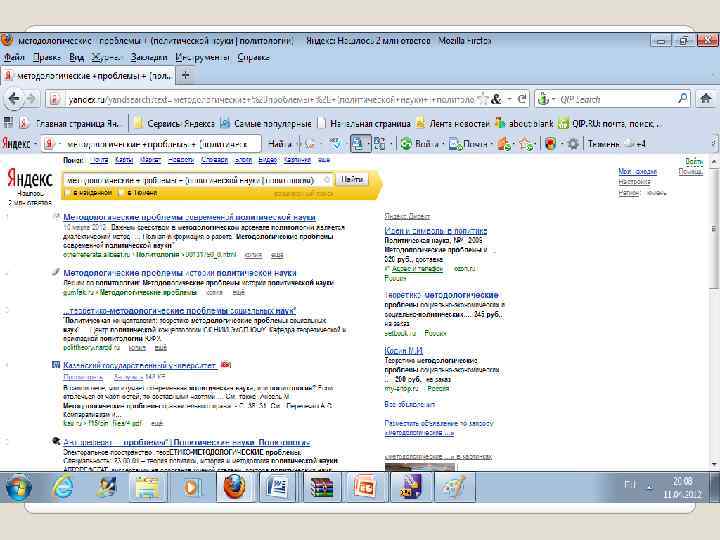Click 'Все объявления' link
Screen dimensions: 720x540
(x=410, y=404)
